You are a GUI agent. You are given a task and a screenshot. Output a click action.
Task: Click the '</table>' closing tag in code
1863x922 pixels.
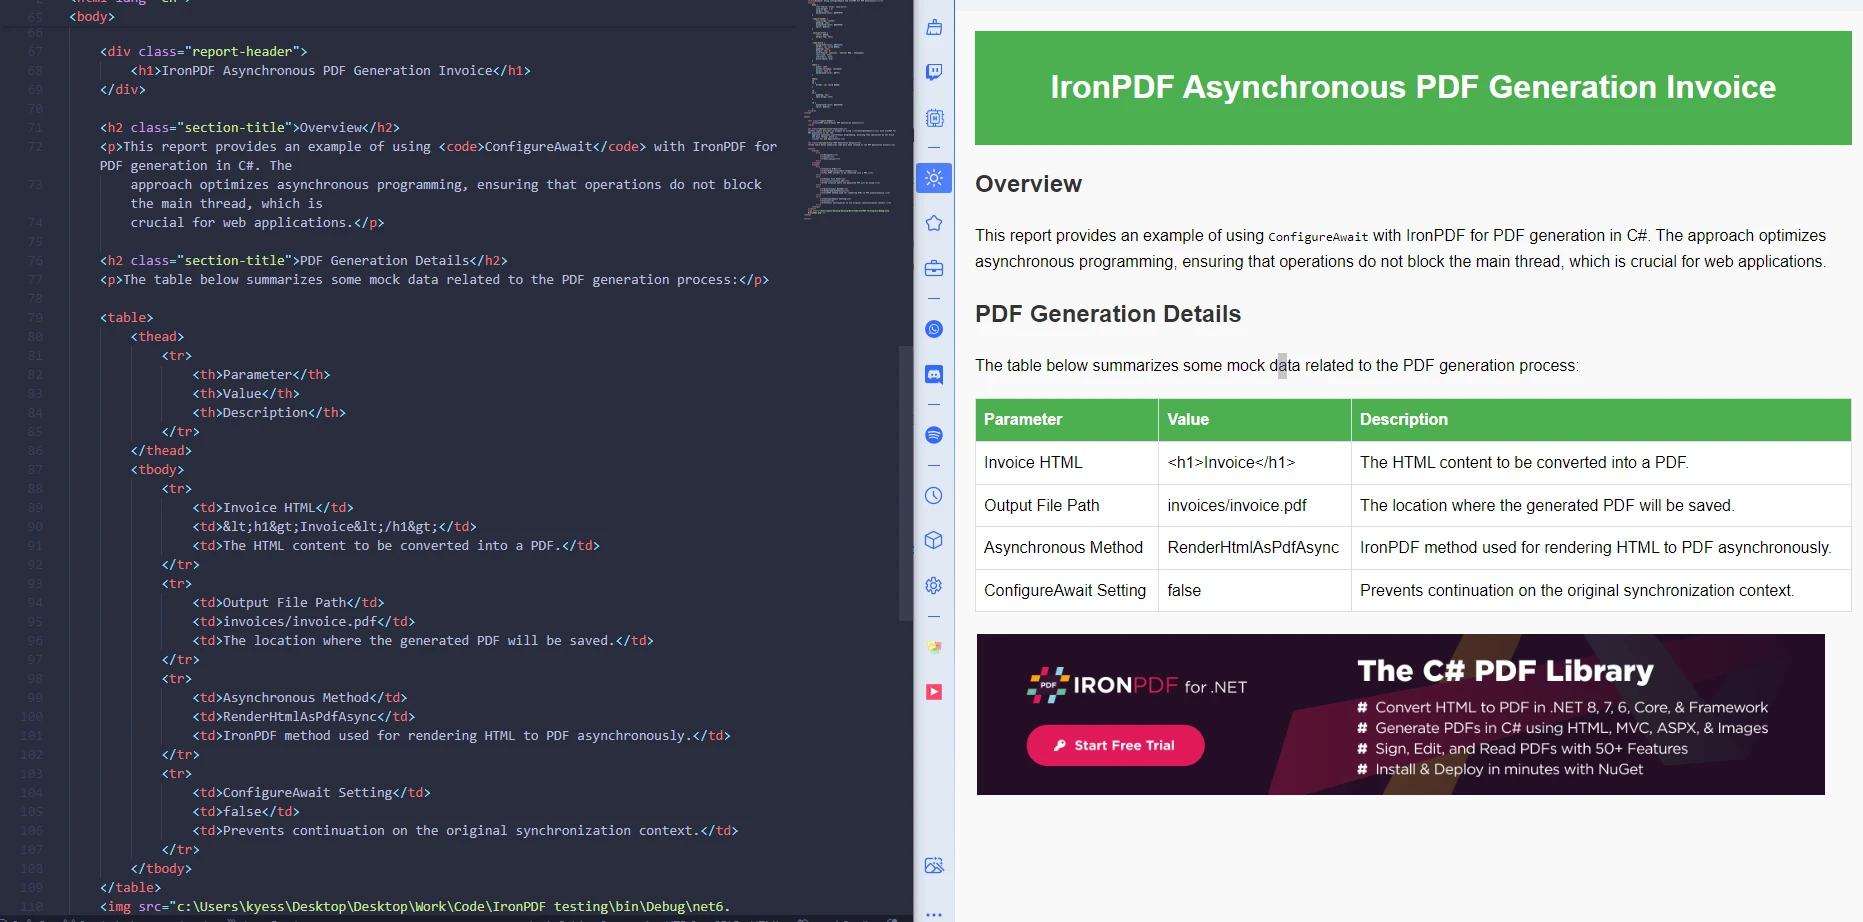[x=130, y=888]
